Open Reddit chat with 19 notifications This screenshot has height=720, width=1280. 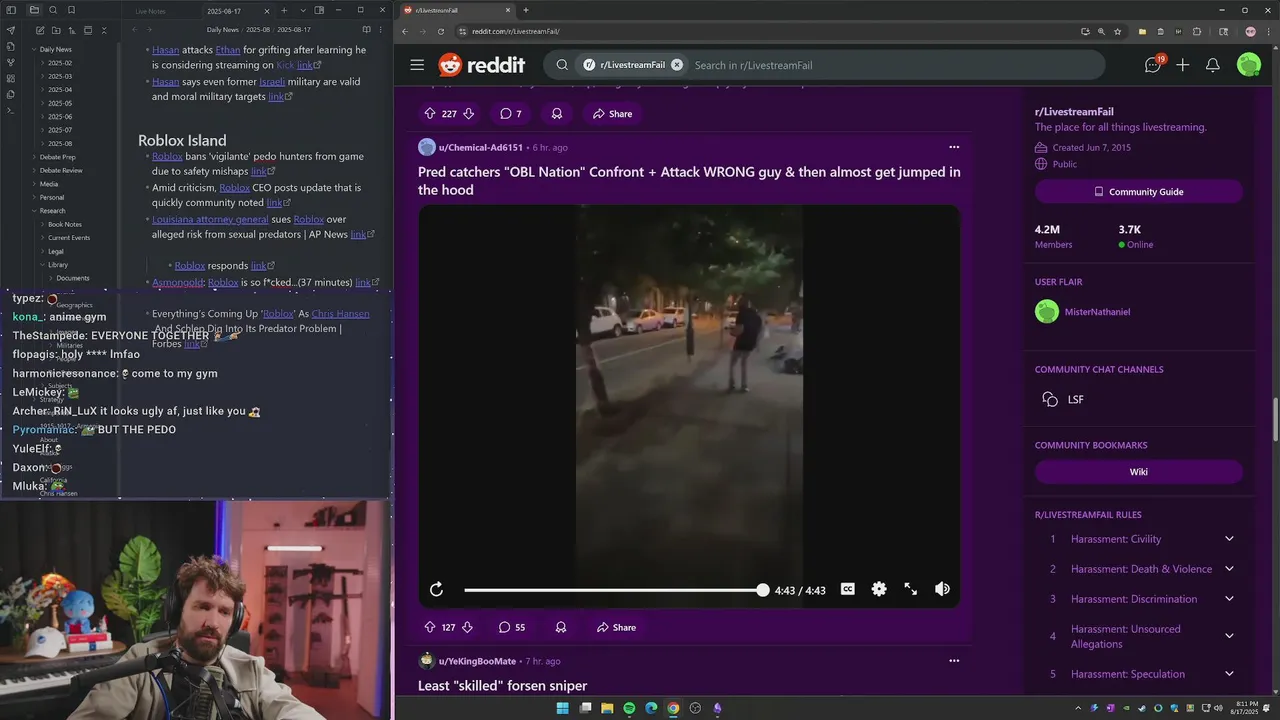pyautogui.click(x=1153, y=65)
